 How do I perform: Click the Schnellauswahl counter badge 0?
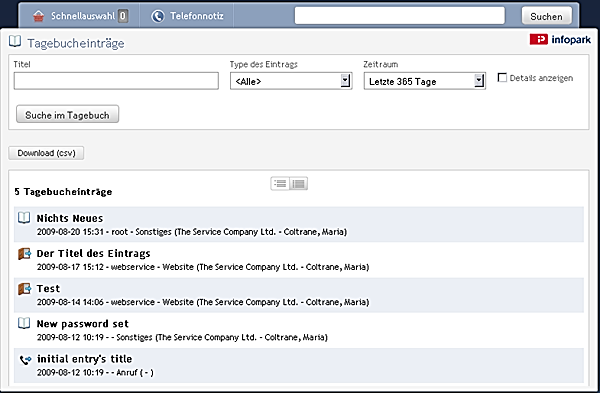click(122, 16)
